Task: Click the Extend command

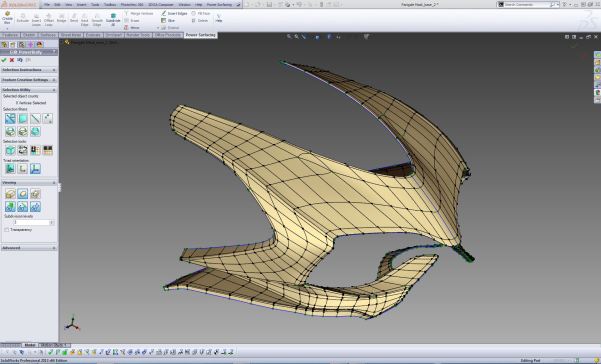Action: point(170,28)
